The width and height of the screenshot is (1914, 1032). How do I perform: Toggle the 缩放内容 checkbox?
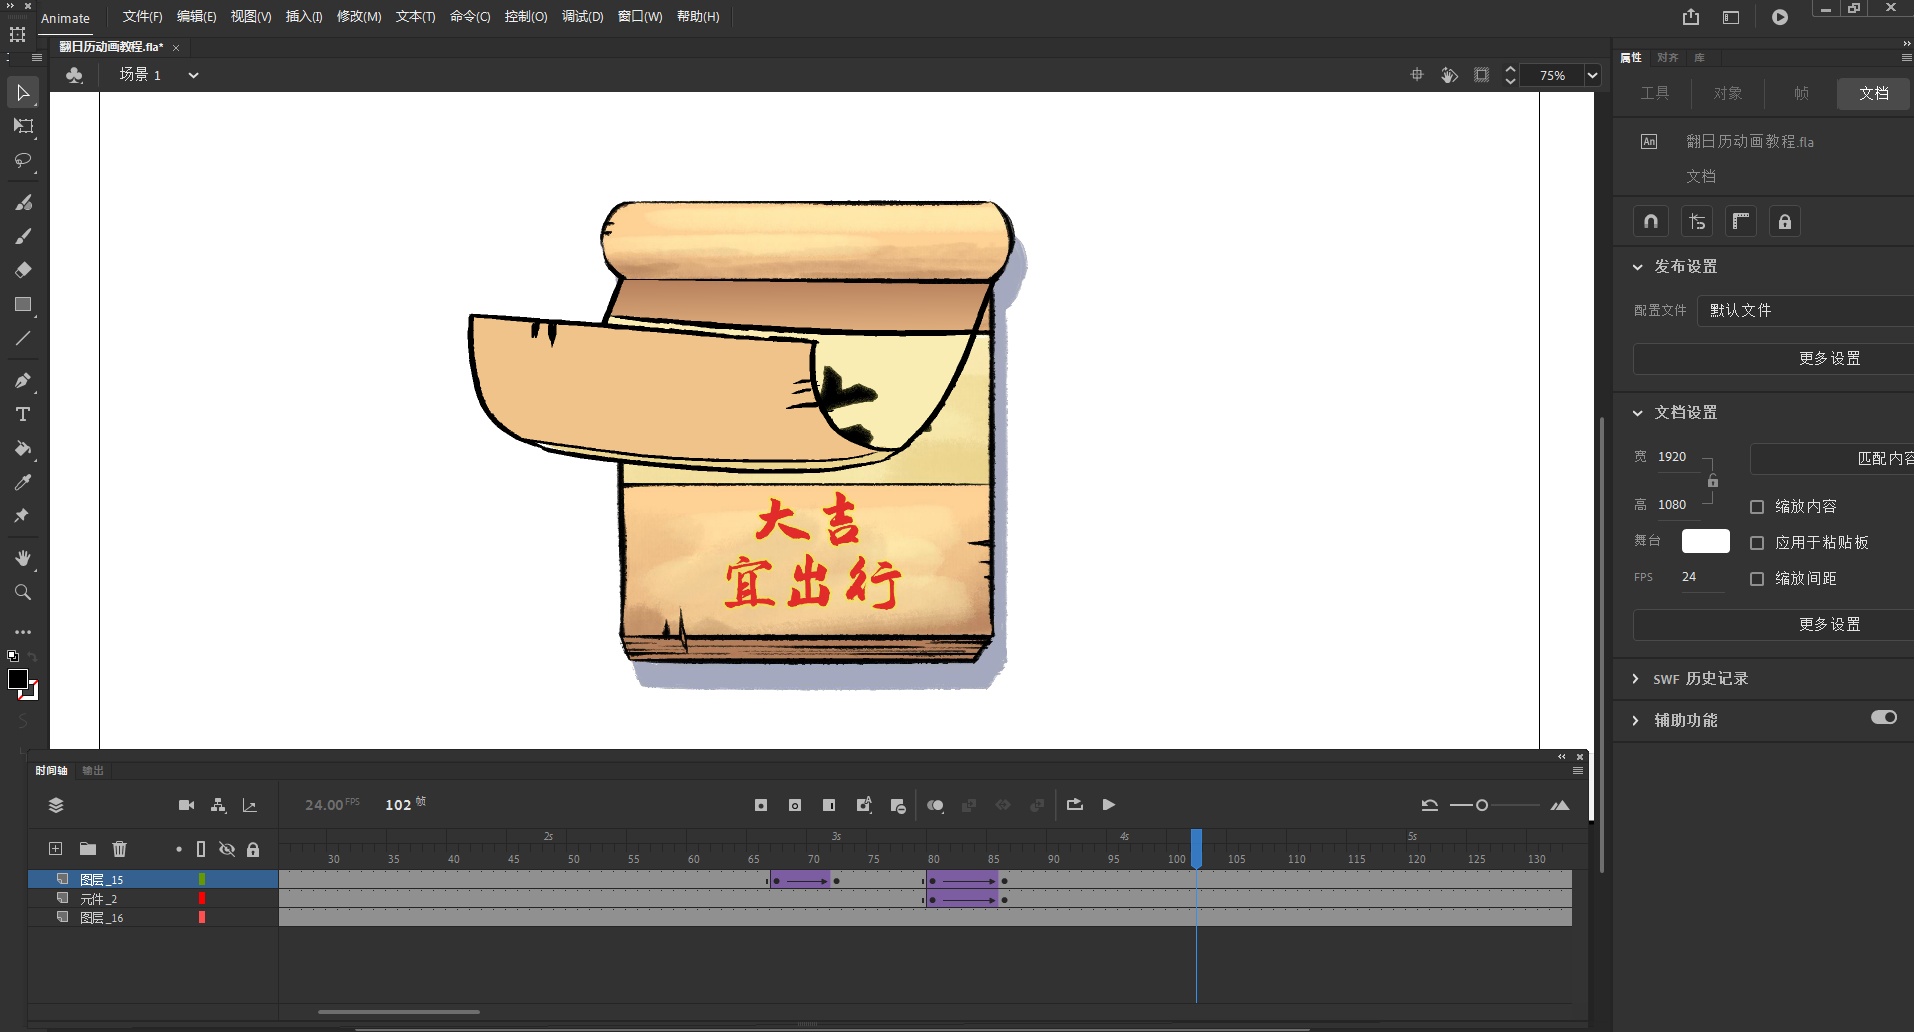point(1757,507)
